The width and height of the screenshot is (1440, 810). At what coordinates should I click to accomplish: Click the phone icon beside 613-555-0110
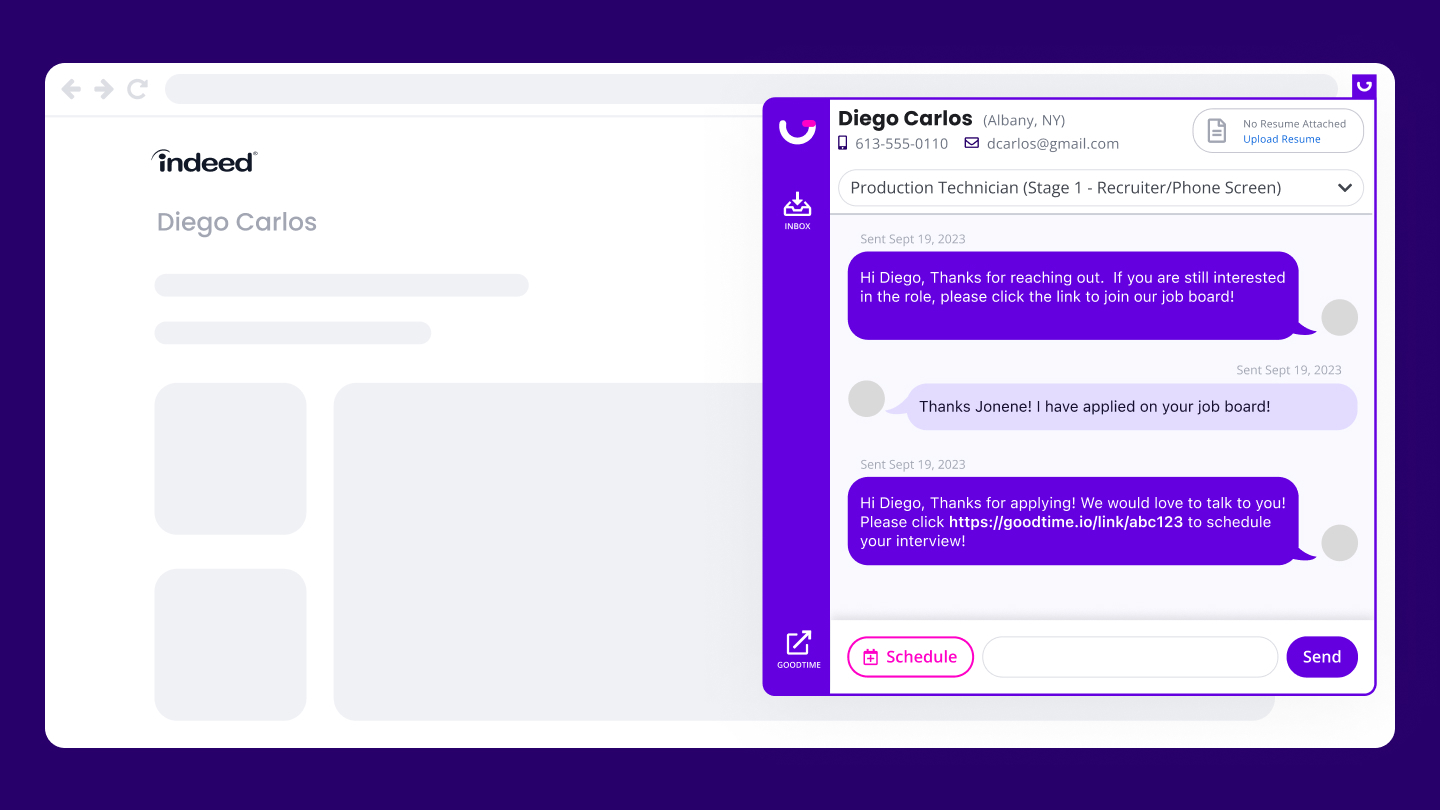843,143
